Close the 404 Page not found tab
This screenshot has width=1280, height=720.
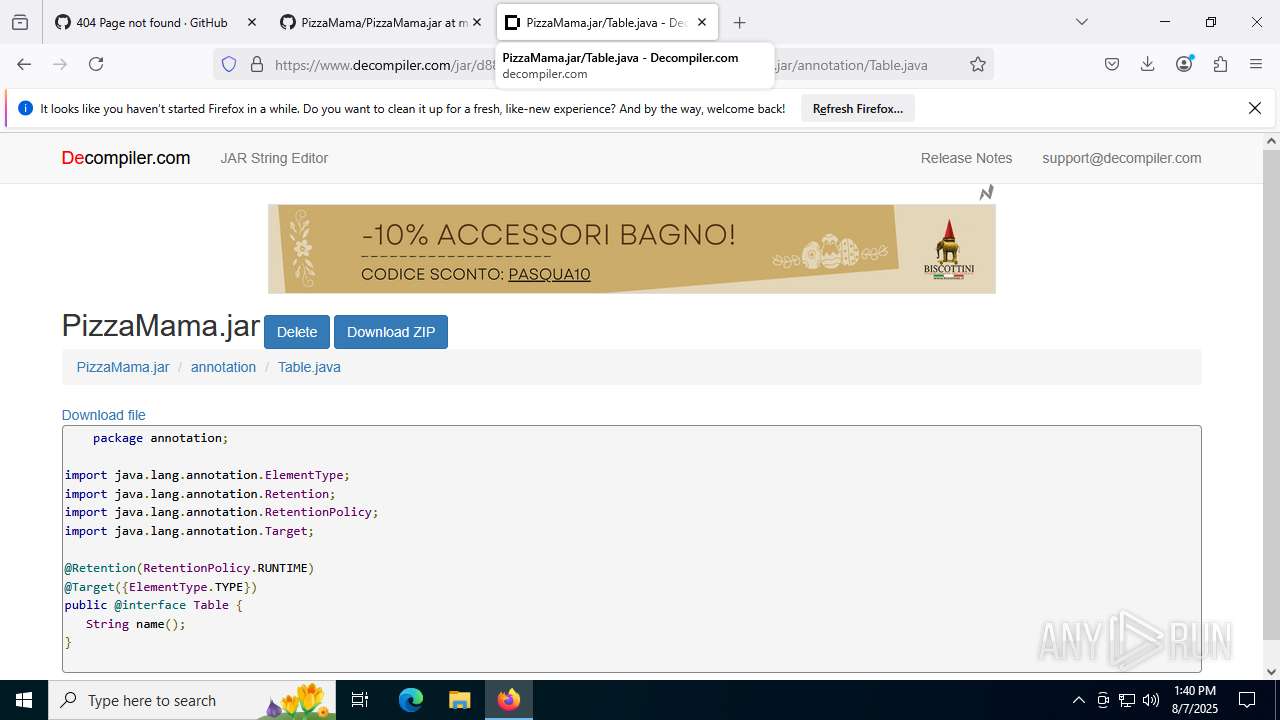click(251, 22)
